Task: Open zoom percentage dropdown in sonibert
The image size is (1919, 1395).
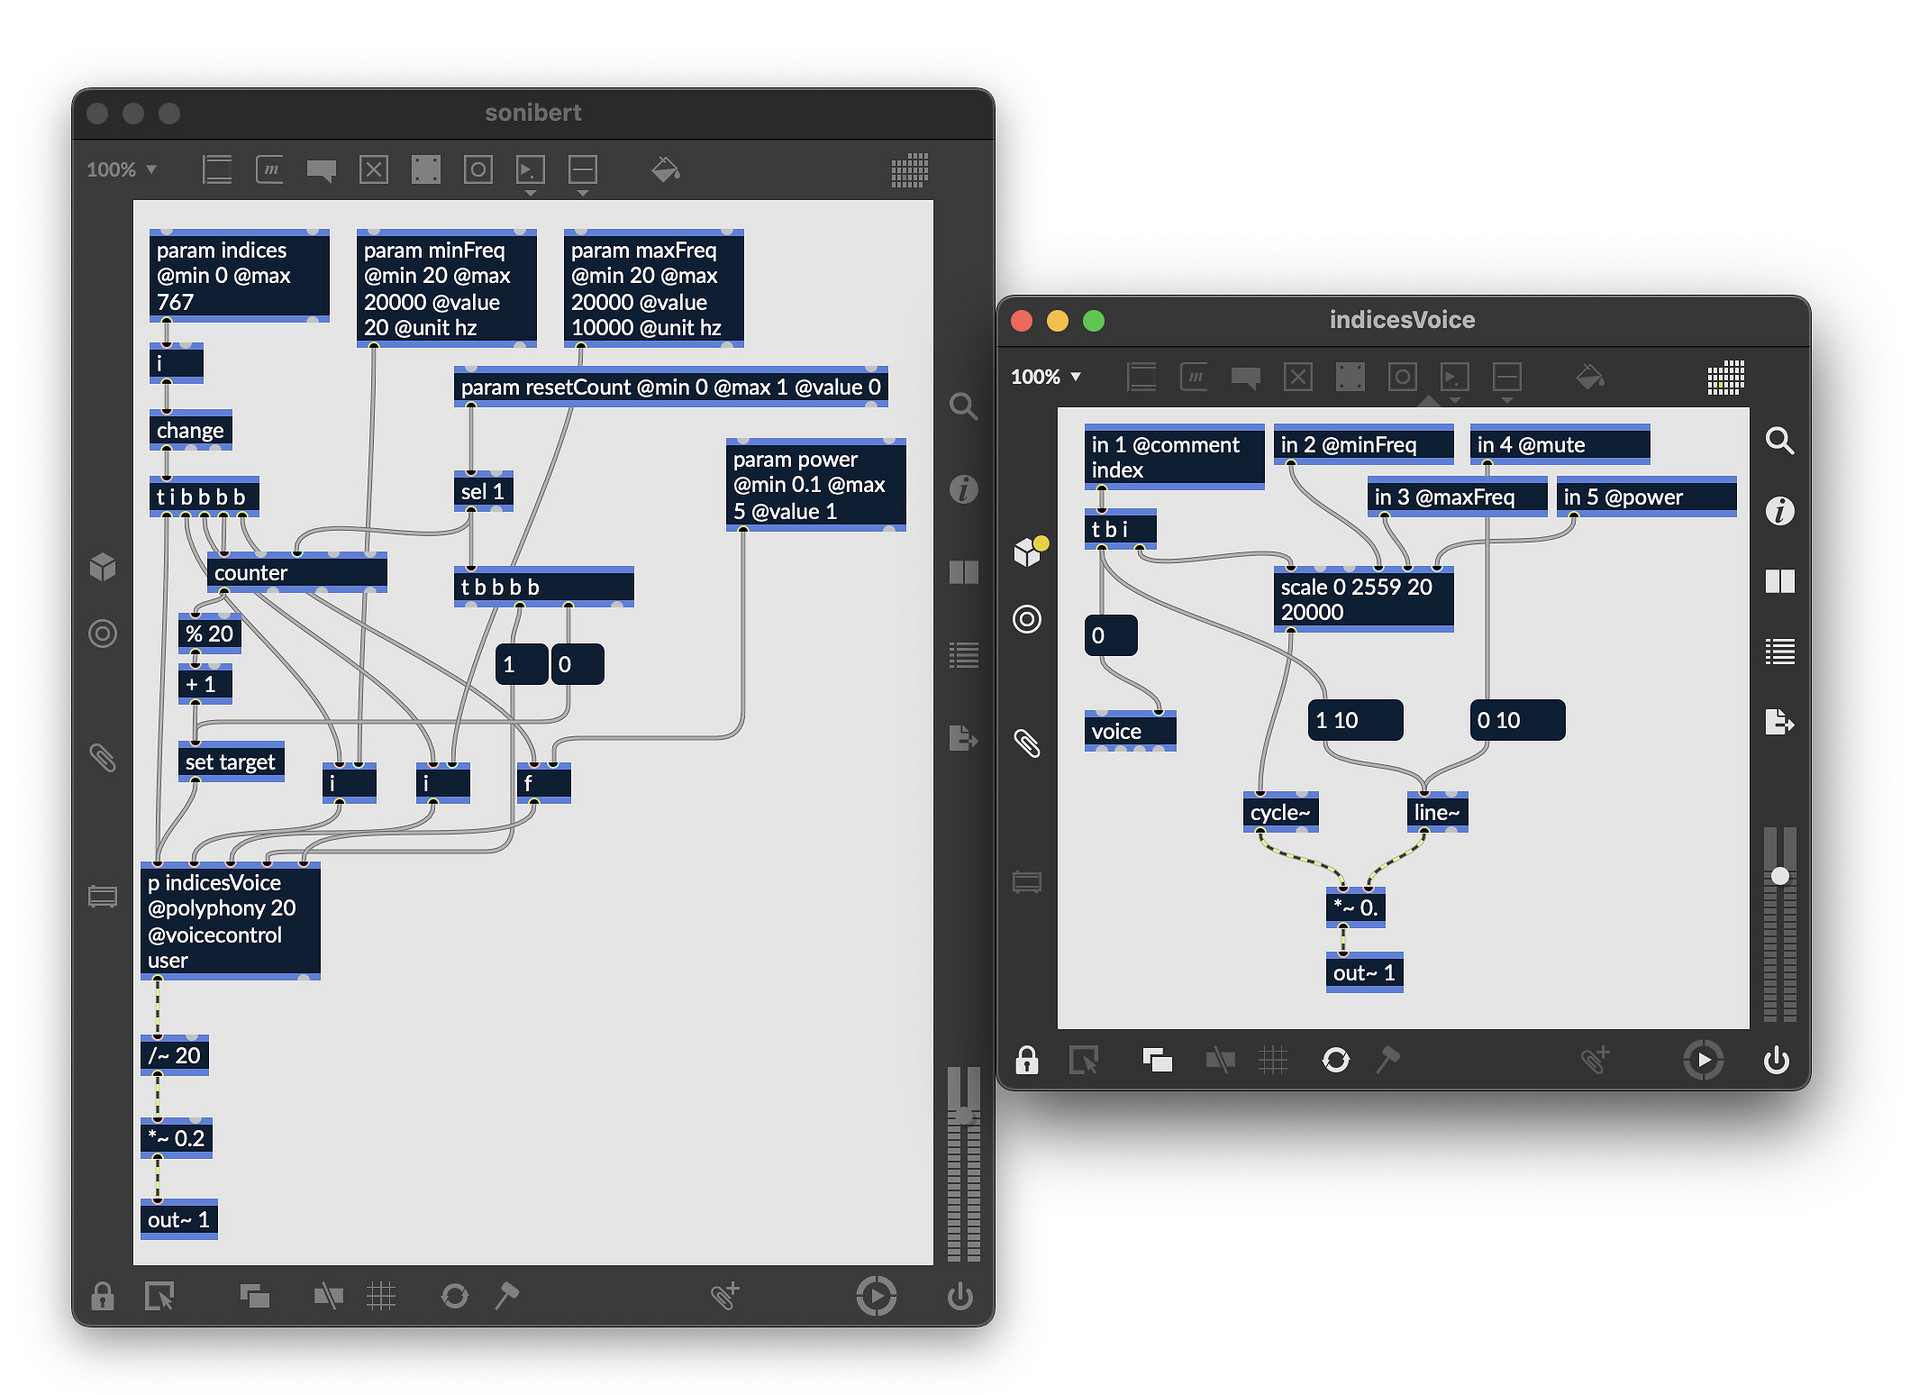Action: click(x=122, y=170)
